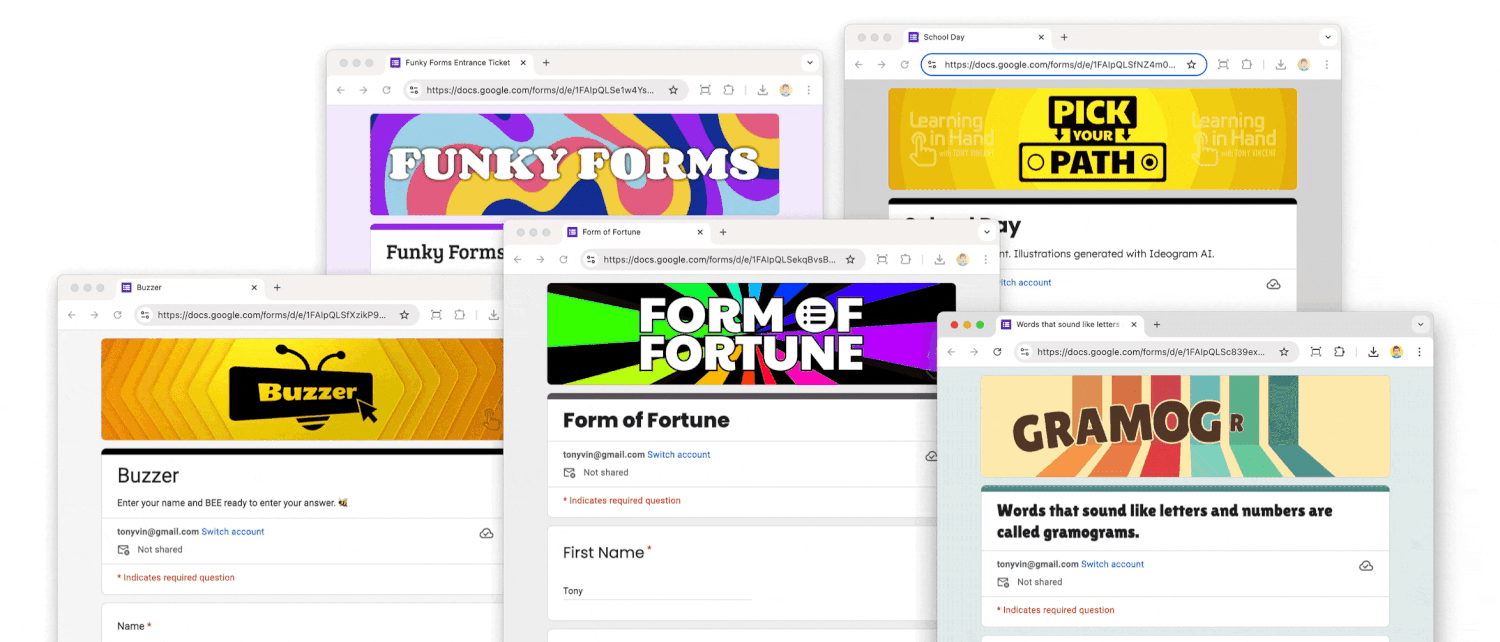Click the cloud icon on the gramograms form
The image size is (1500, 642).
1366,565
